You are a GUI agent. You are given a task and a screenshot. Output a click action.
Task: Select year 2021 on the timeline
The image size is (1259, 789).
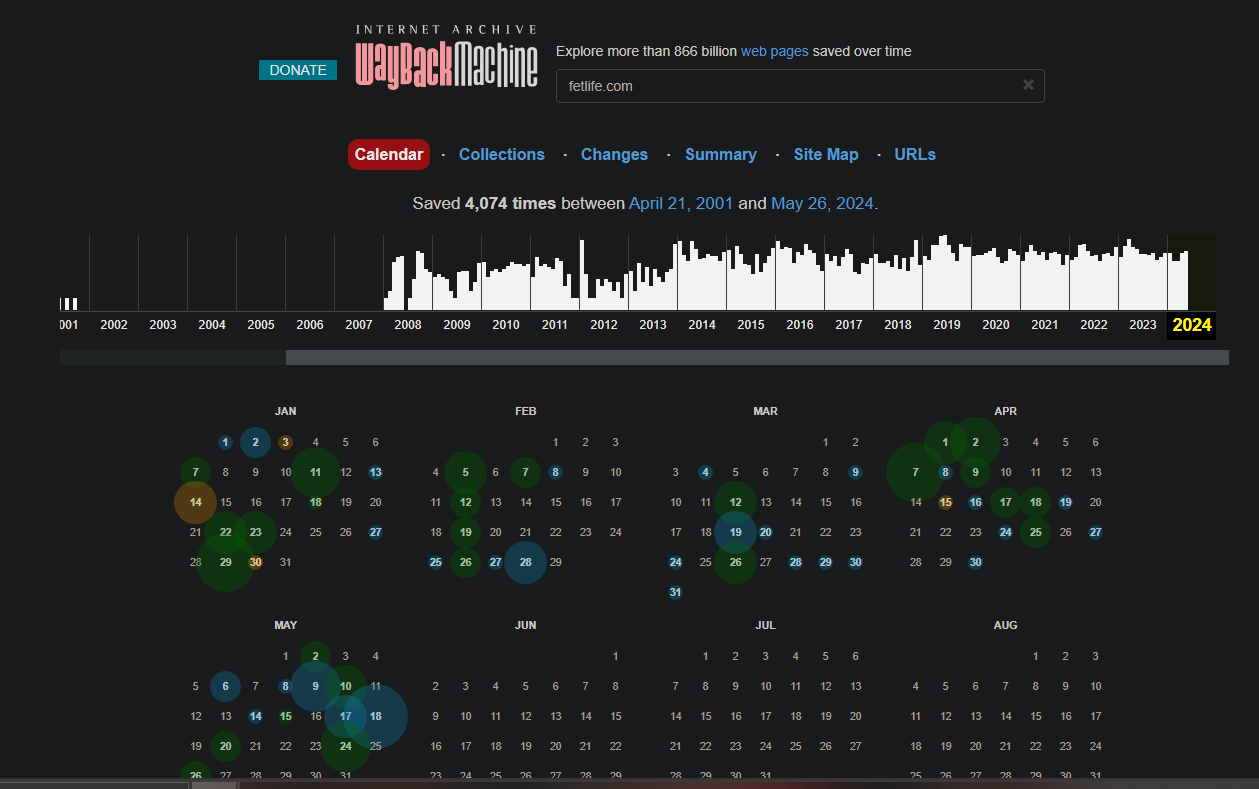[1045, 325]
